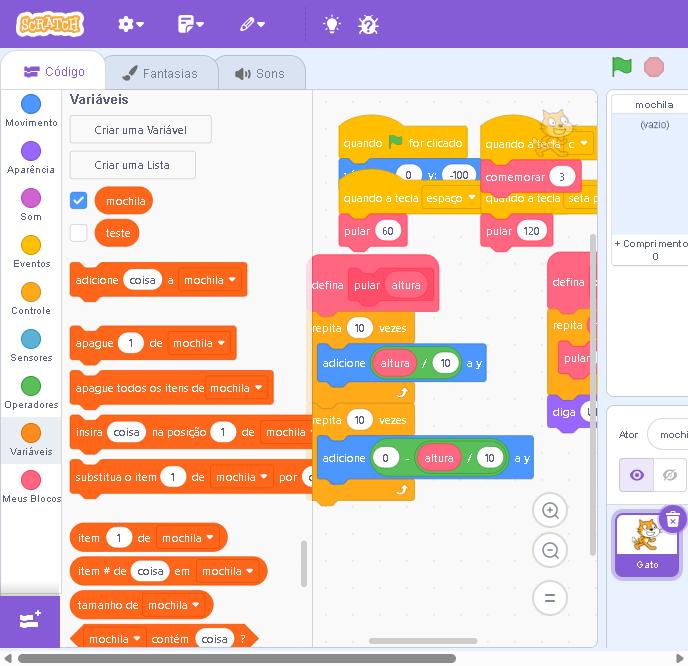Image resolution: width=688 pixels, height=666 pixels.
Task: Click the Scratch logo
Action: [x=50, y=24]
